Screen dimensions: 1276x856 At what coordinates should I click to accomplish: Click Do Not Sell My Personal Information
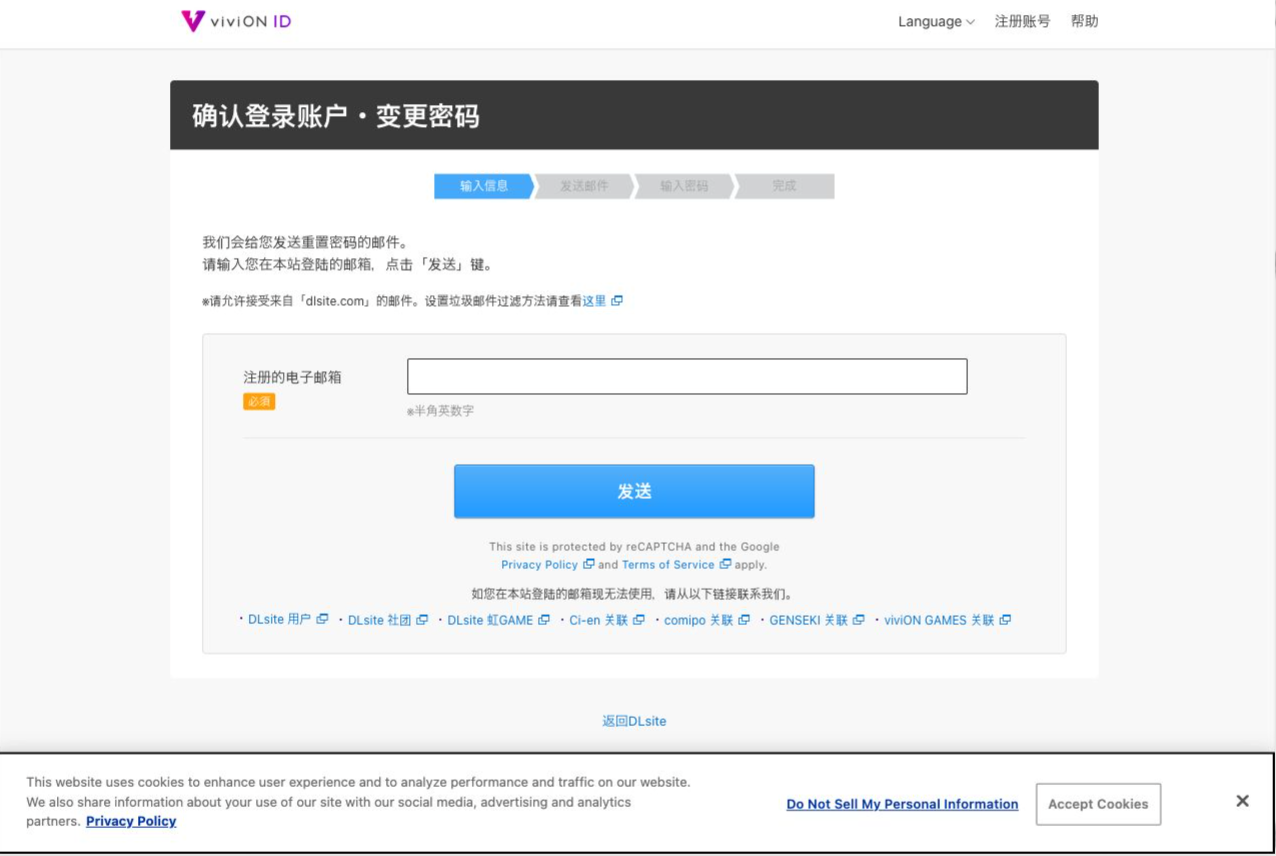[x=902, y=804]
